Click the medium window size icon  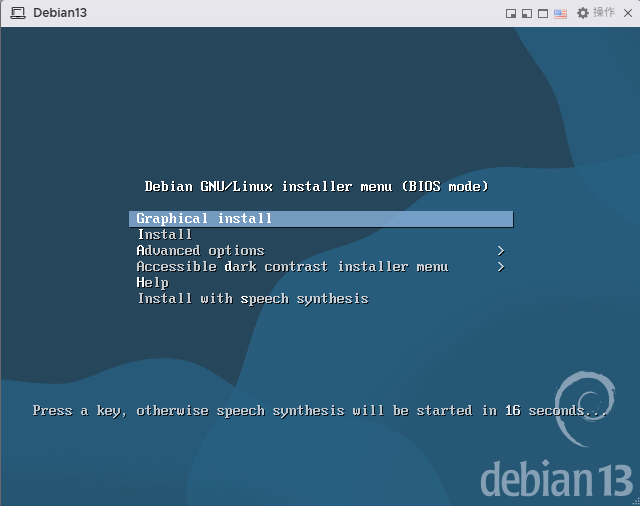click(526, 13)
